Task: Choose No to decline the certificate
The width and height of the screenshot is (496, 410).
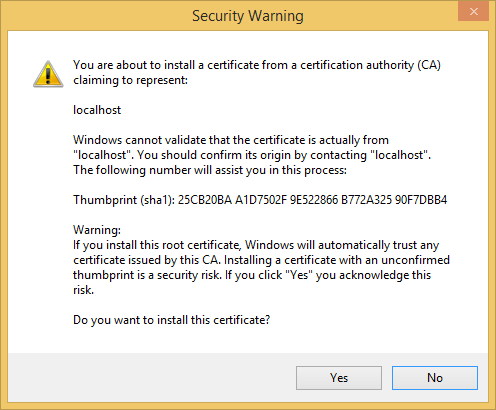Action: (435, 378)
